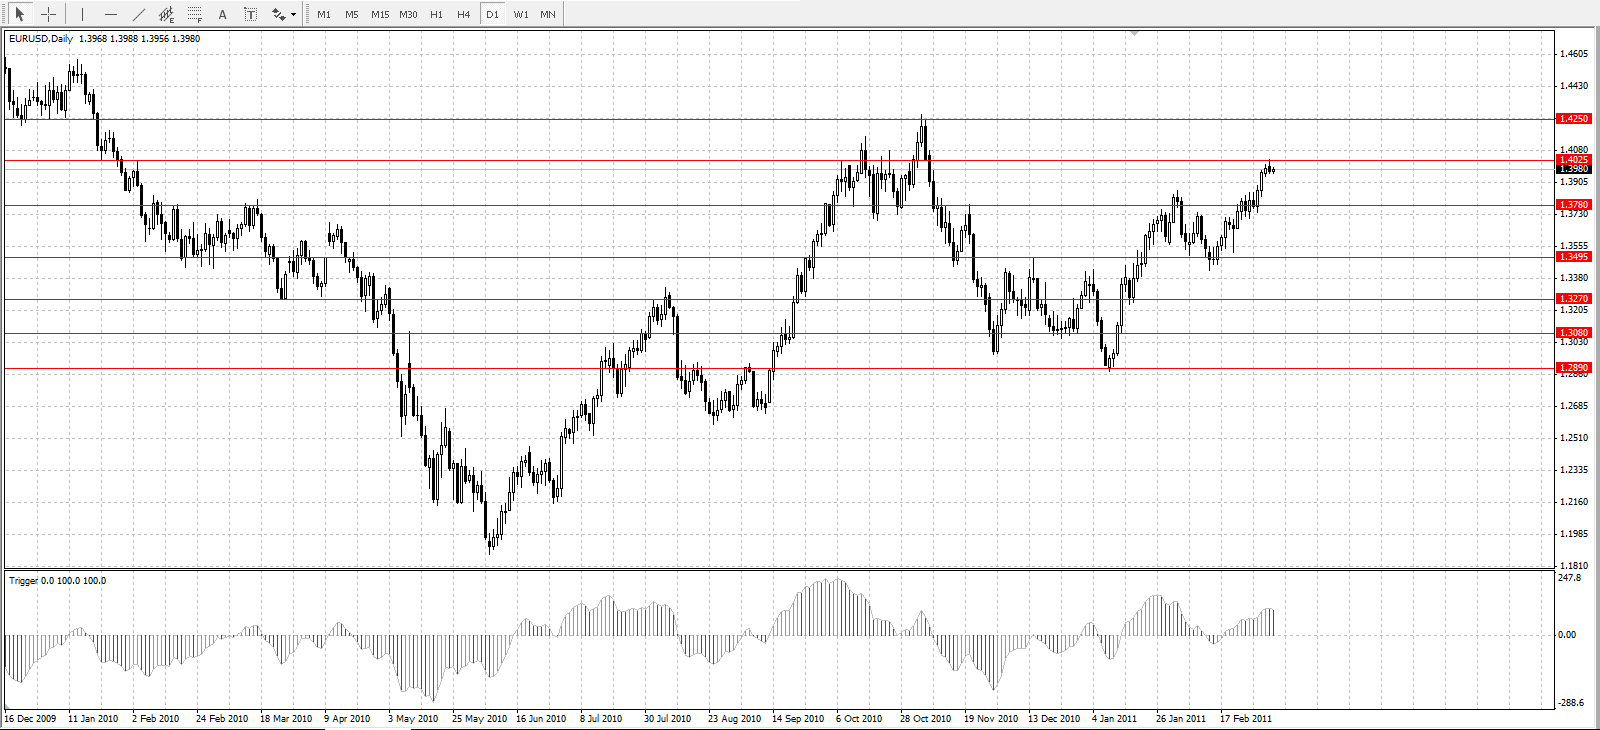Click the chart shift triangle marker
The image size is (1600, 730).
(1134, 33)
